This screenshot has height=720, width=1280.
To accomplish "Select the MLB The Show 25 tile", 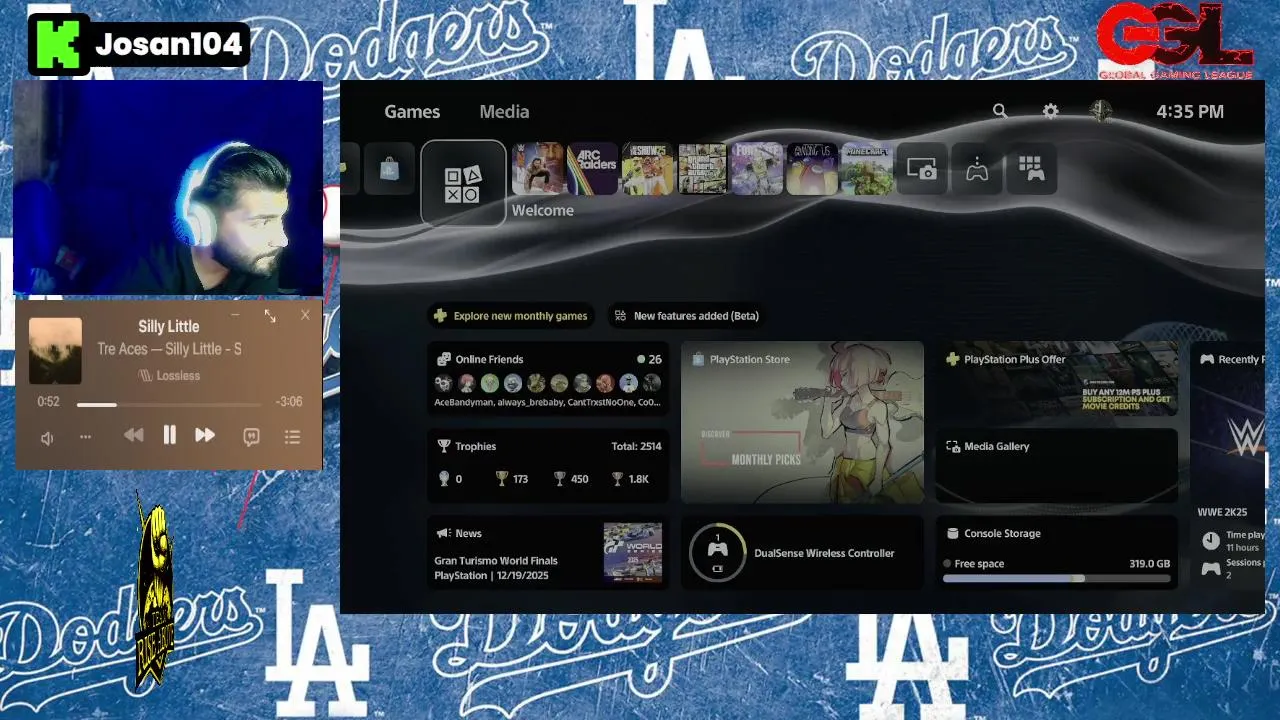I will pos(648,169).
